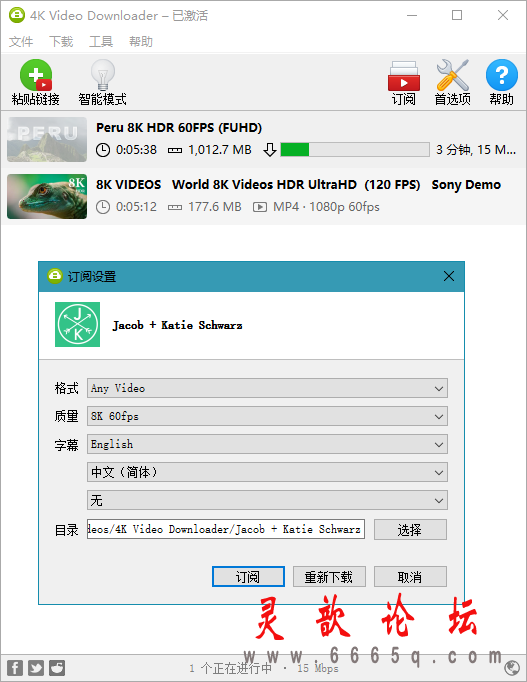
Task: Open the 中文（简体）subtitle dropdown
Action: pyautogui.click(x=267, y=472)
